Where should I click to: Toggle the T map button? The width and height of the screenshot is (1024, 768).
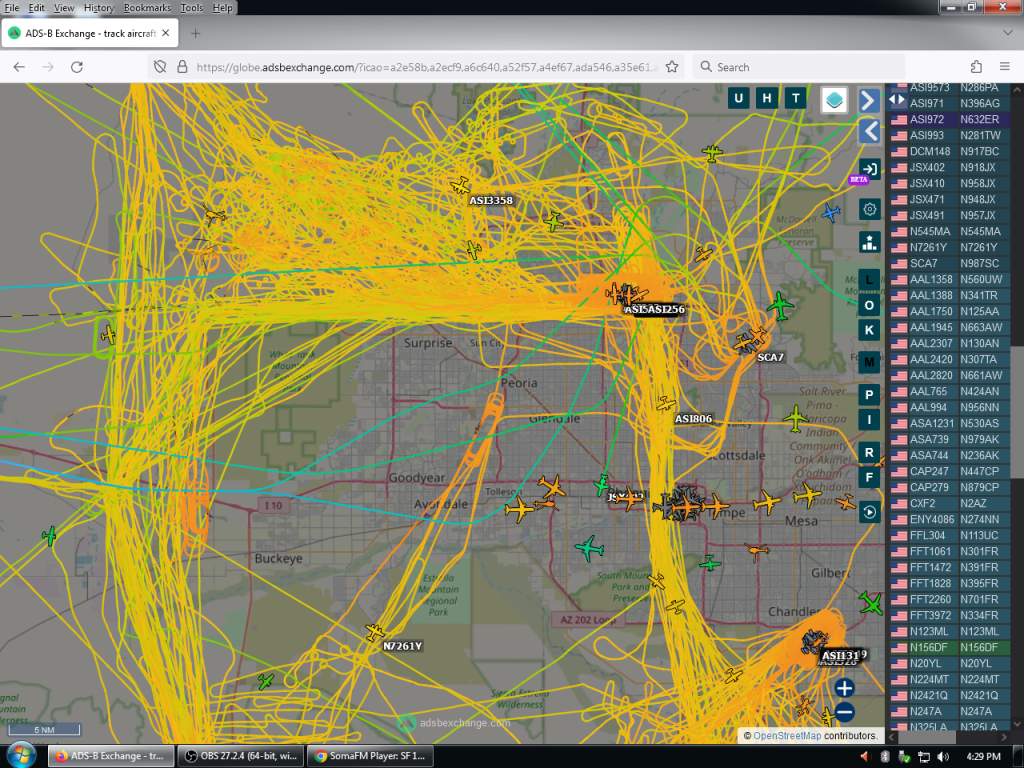[x=795, y=98]
